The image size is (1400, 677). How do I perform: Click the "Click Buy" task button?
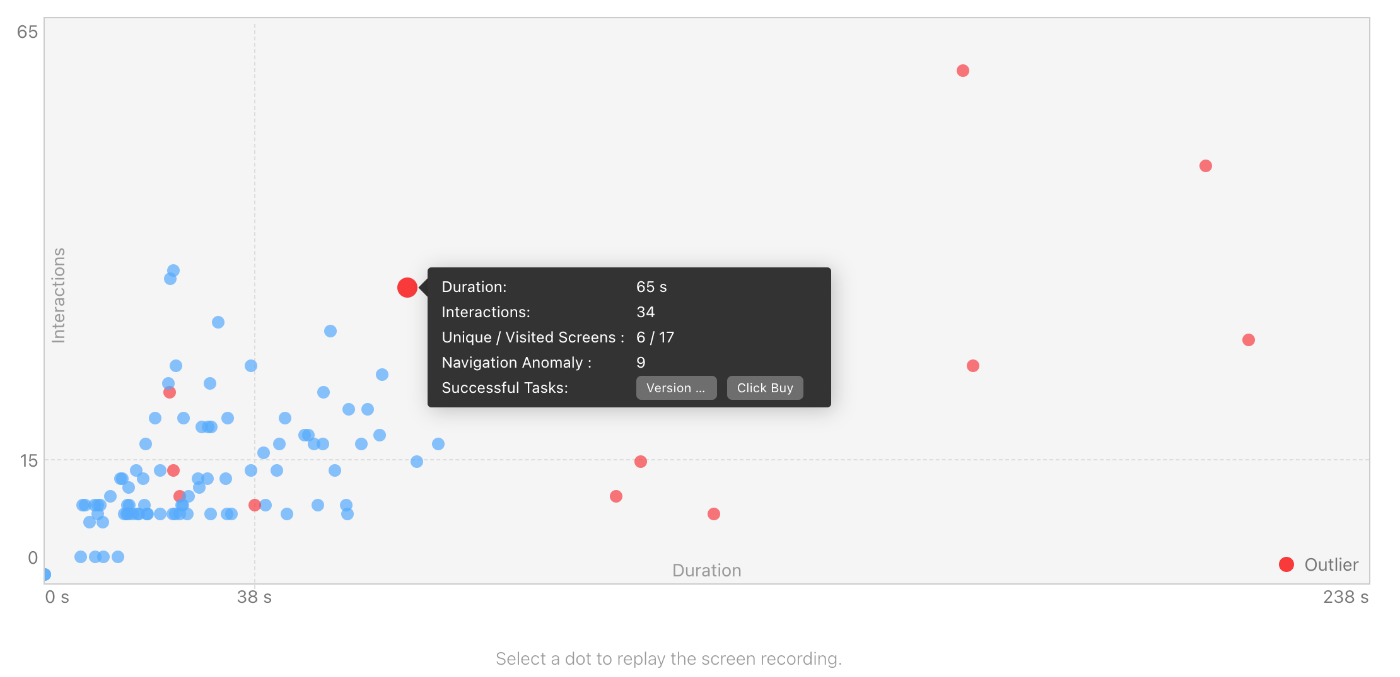765,388
